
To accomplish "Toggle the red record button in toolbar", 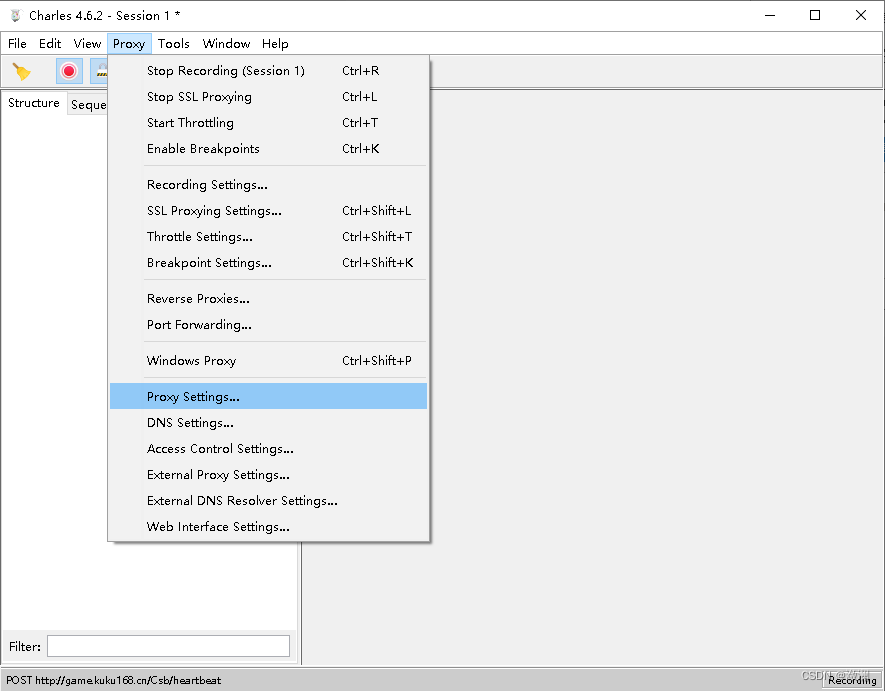I will pyautogui.click(x=69, y=71).
